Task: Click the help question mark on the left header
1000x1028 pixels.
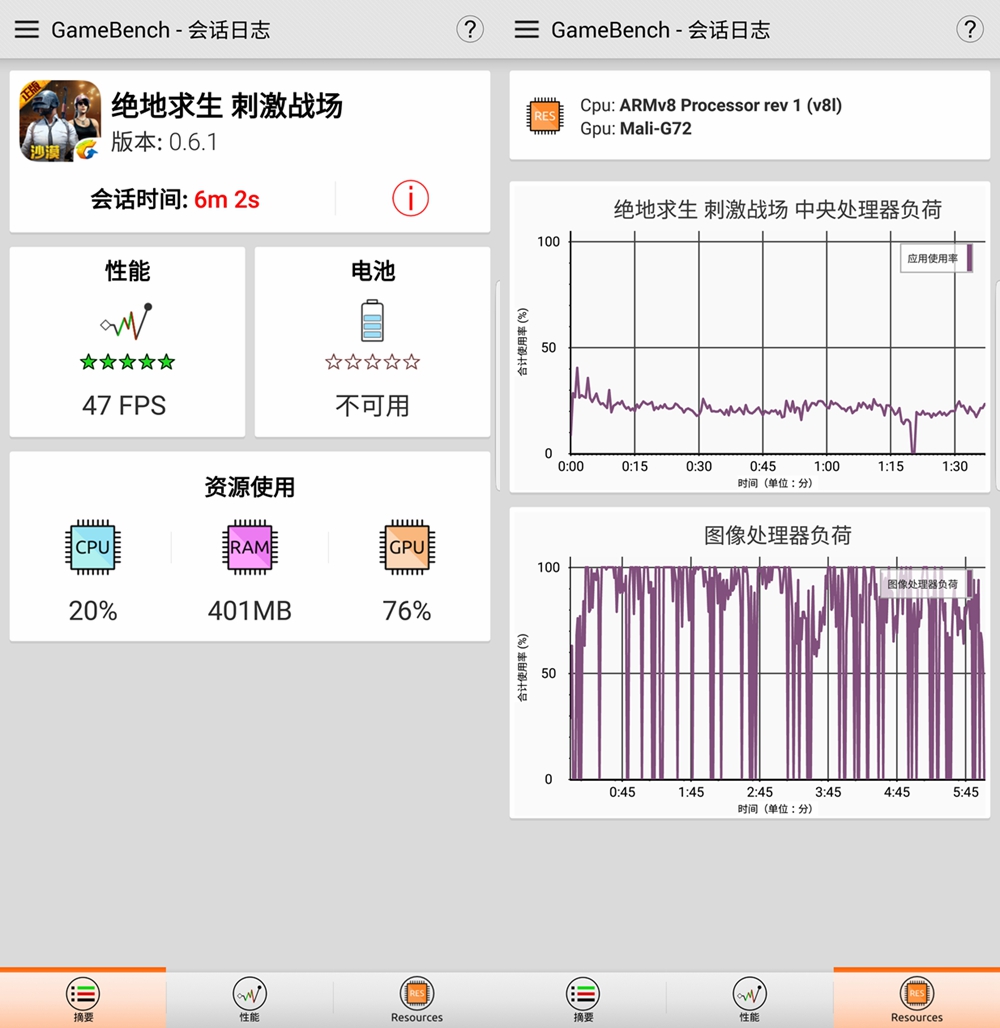Action: 470,29
